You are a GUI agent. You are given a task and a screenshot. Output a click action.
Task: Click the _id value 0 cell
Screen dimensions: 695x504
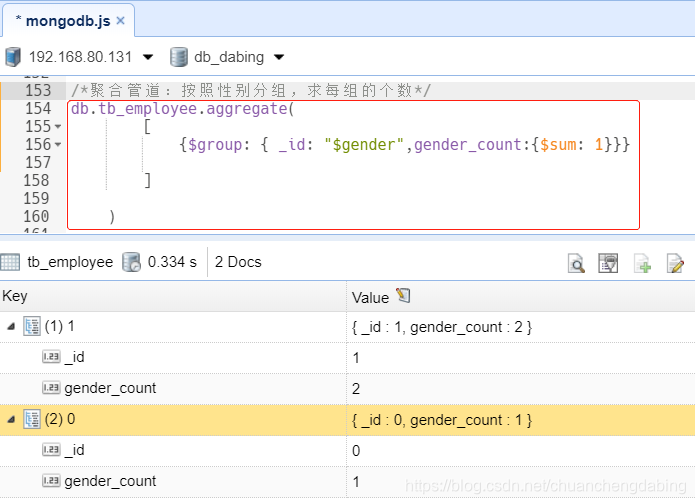pos(521,451)
